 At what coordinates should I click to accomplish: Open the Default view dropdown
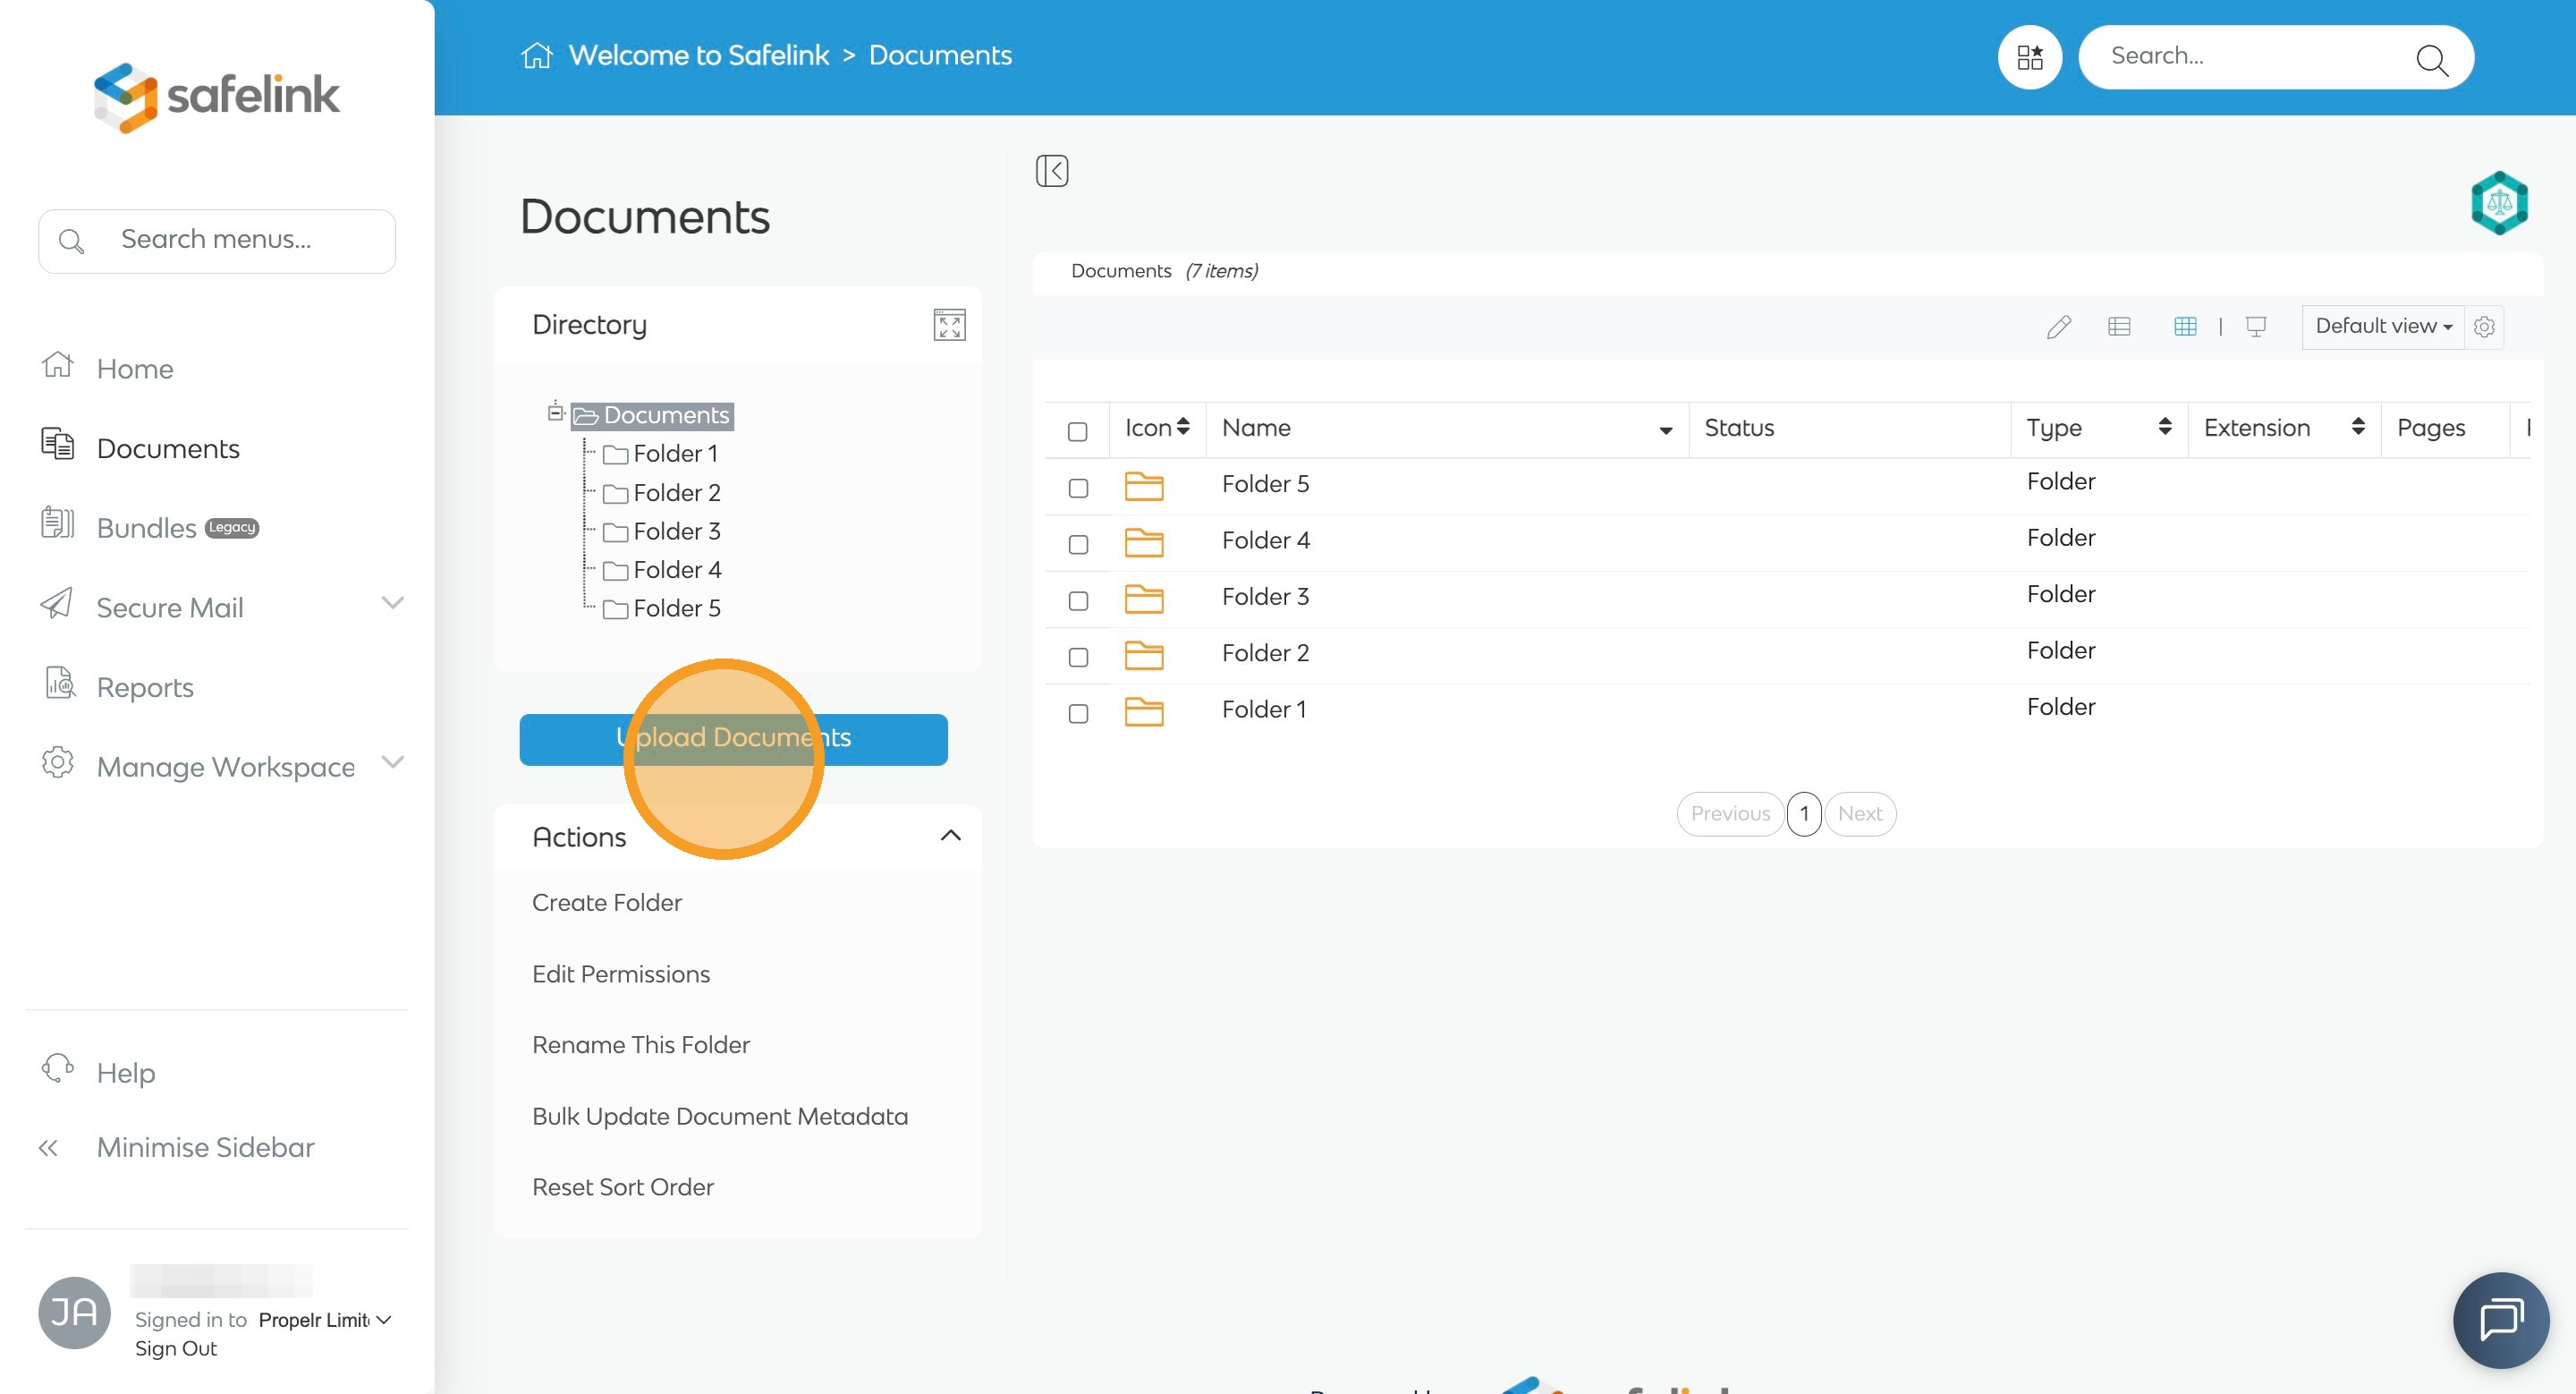pos(2383,326)
